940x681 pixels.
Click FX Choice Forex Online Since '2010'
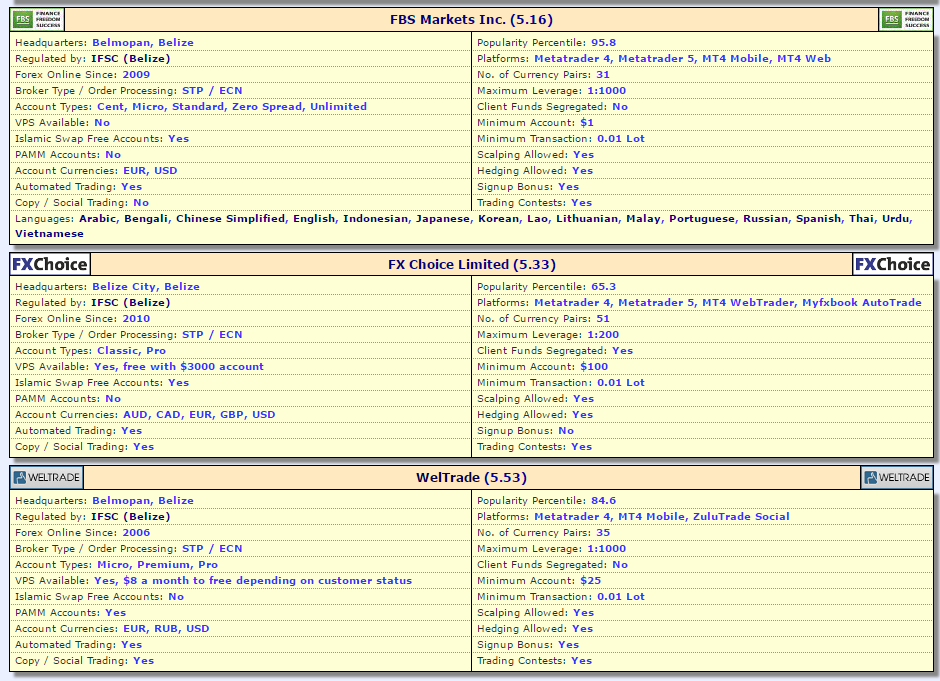[x=136, y=319]
